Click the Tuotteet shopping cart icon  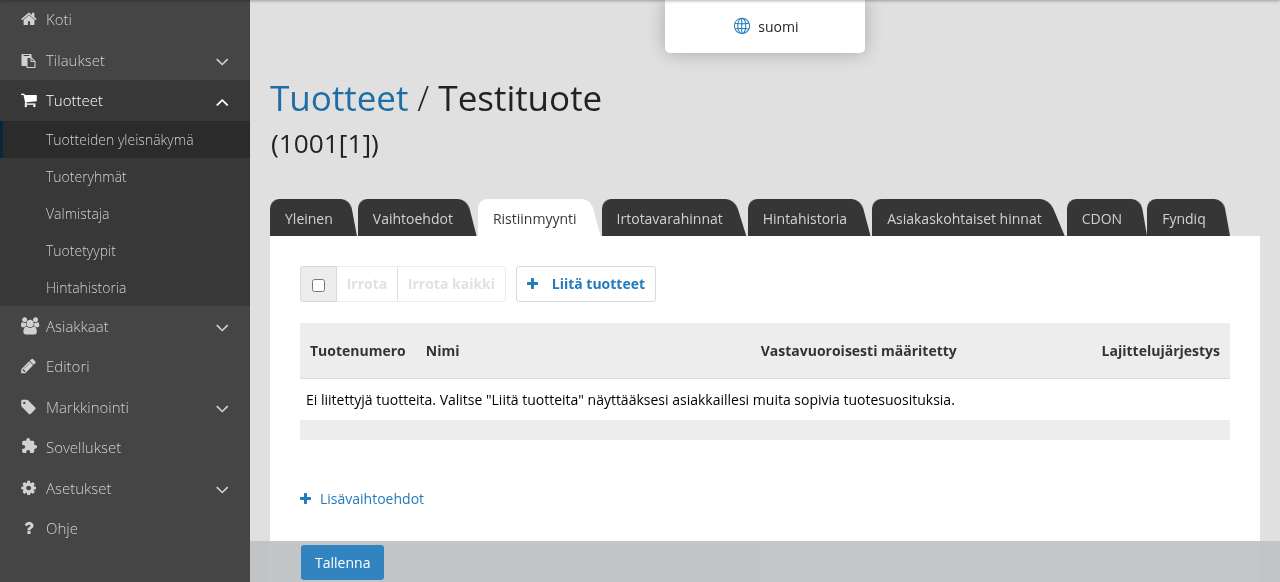coord(28,100)
